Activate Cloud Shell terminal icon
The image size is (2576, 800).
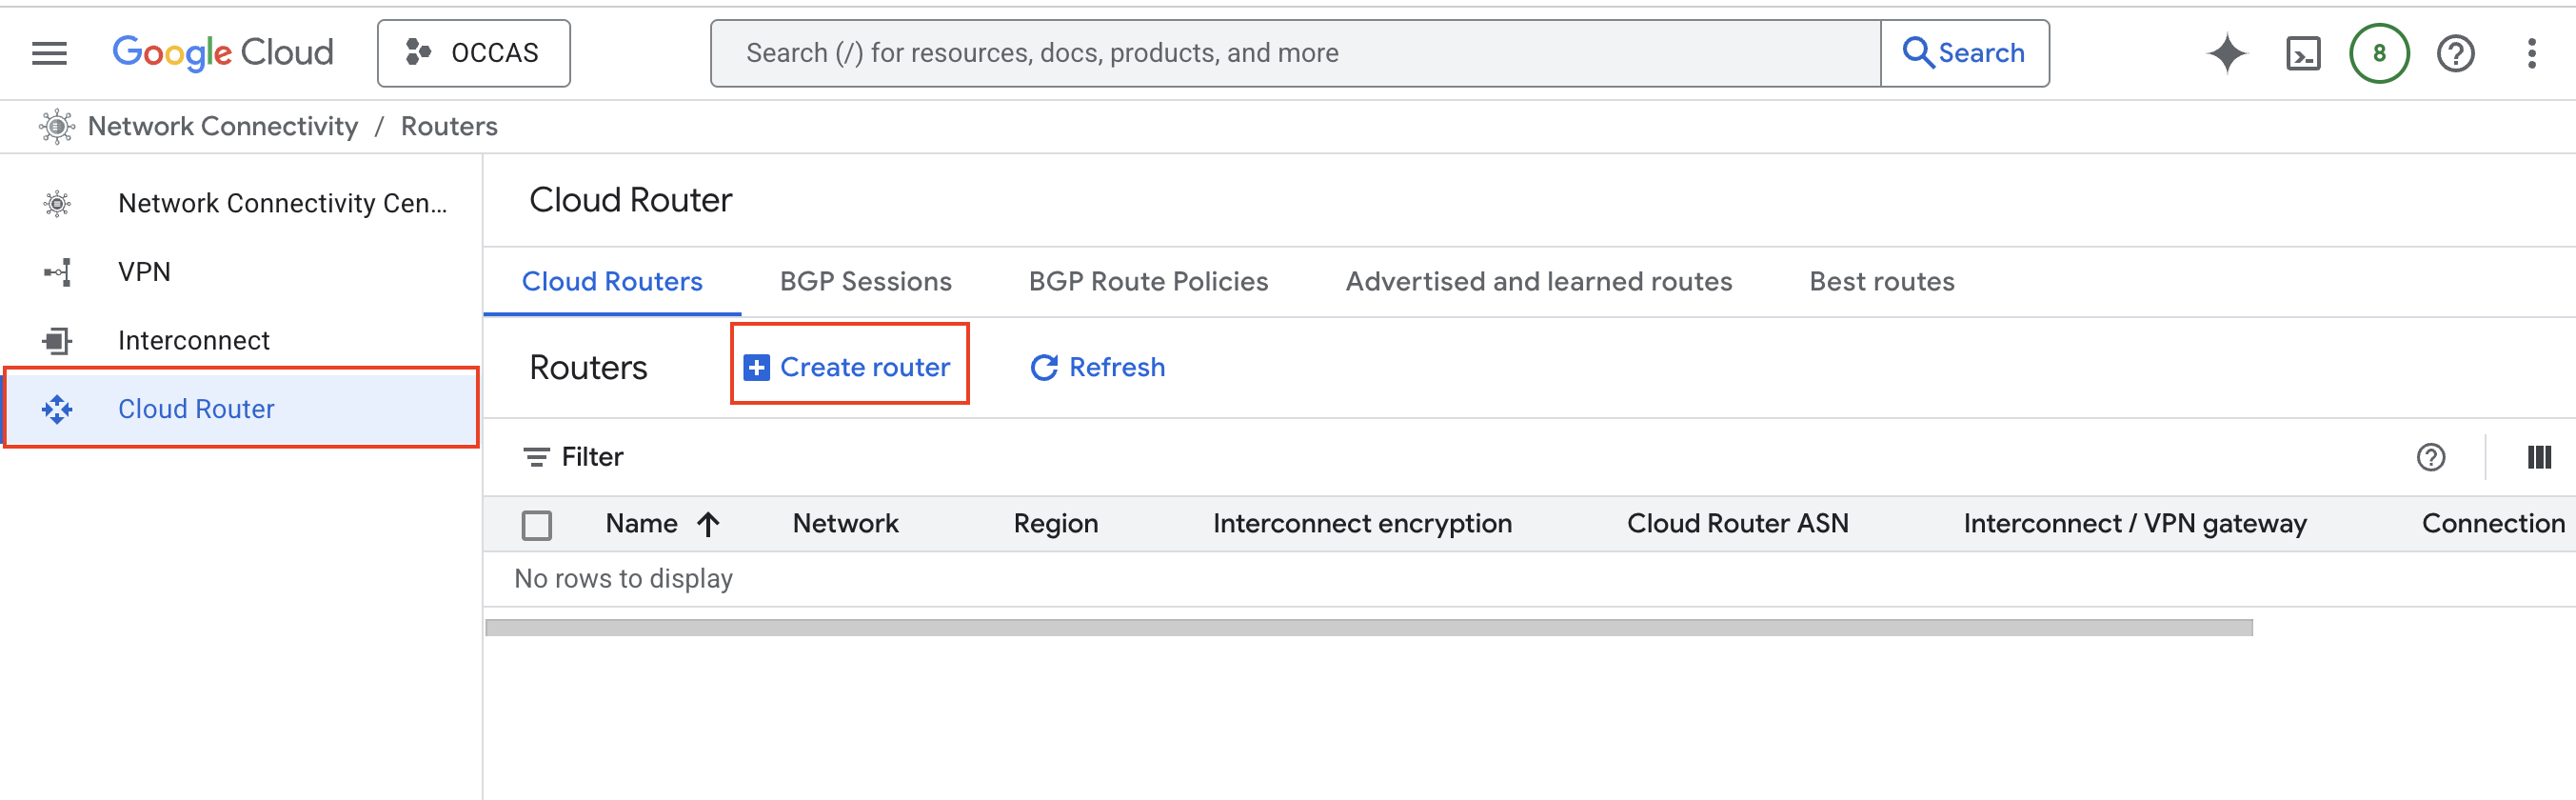(x=2303, y=53)
